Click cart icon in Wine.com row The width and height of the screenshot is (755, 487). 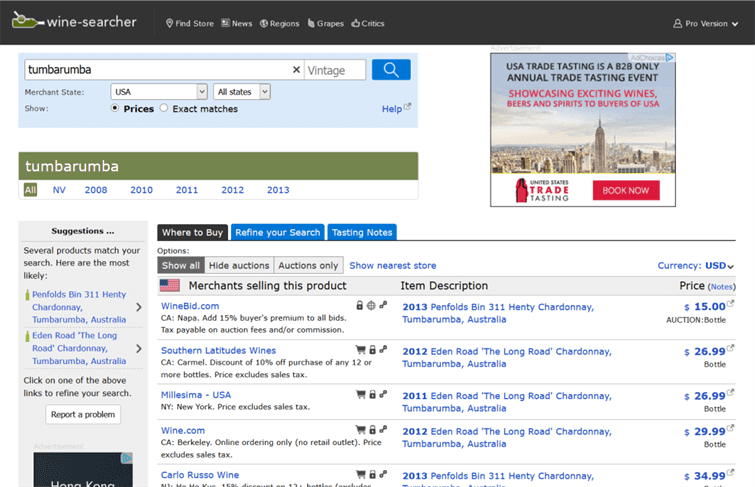[x=360, y=429]
